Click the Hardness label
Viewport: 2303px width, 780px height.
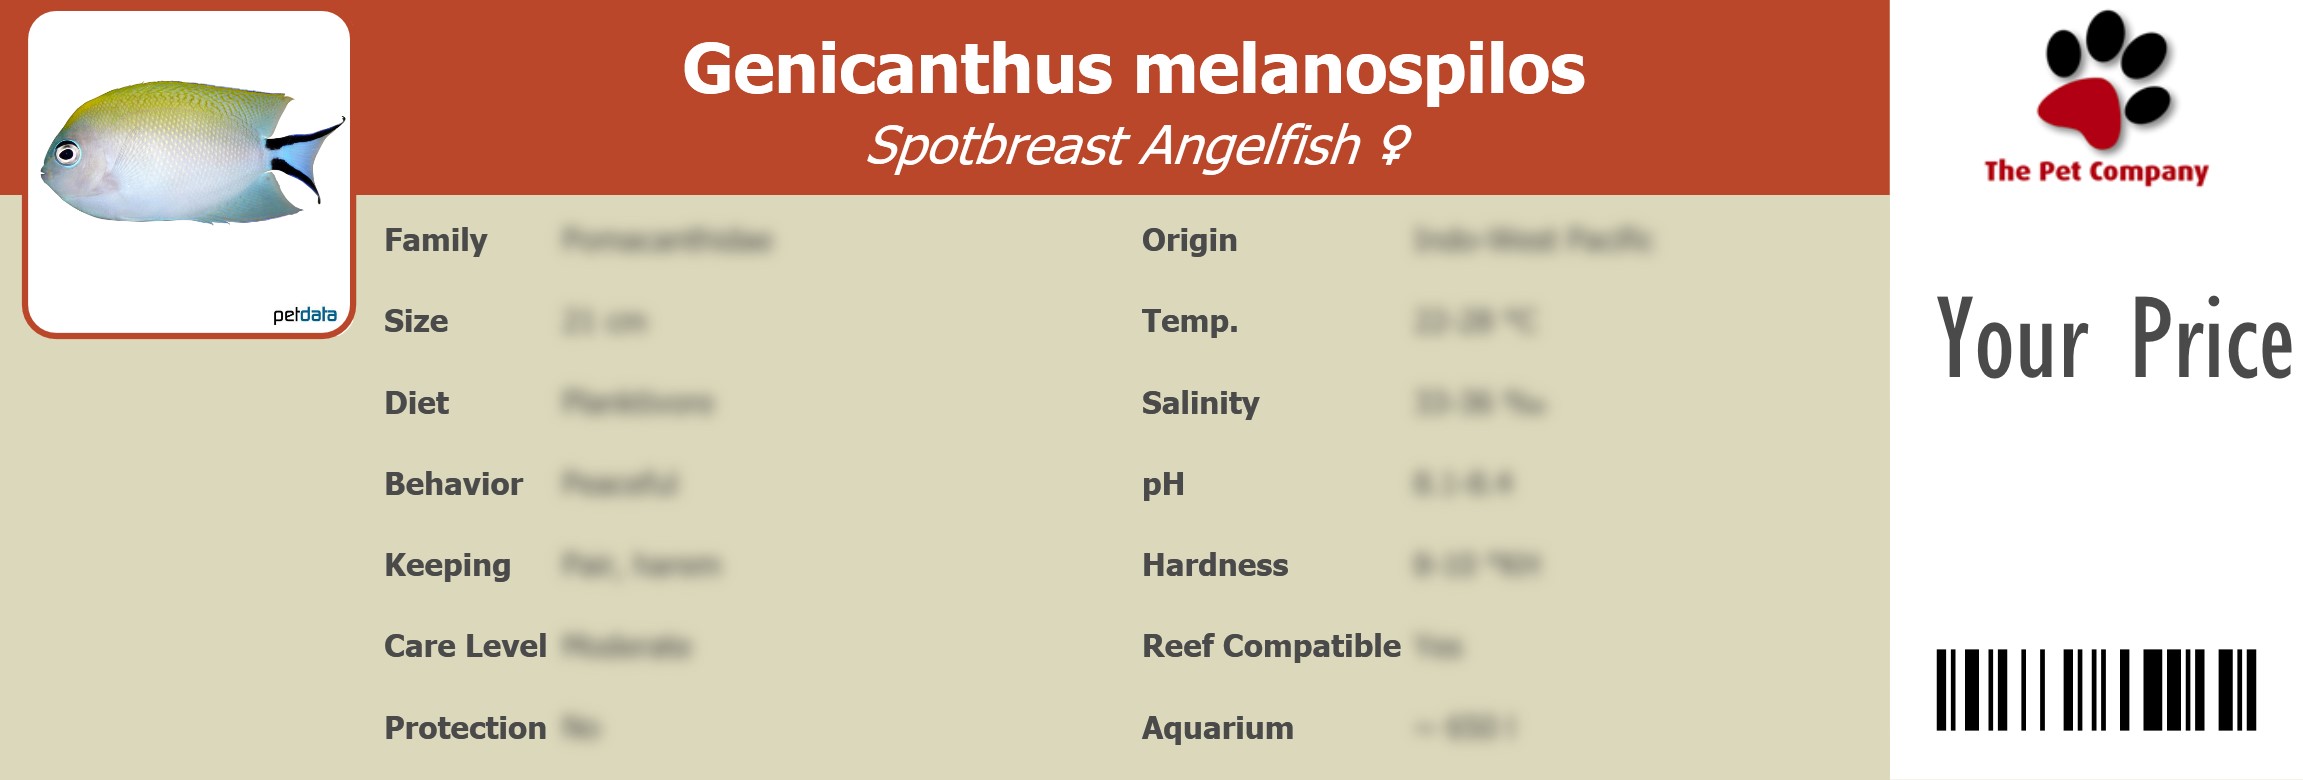click(1215, 565)
